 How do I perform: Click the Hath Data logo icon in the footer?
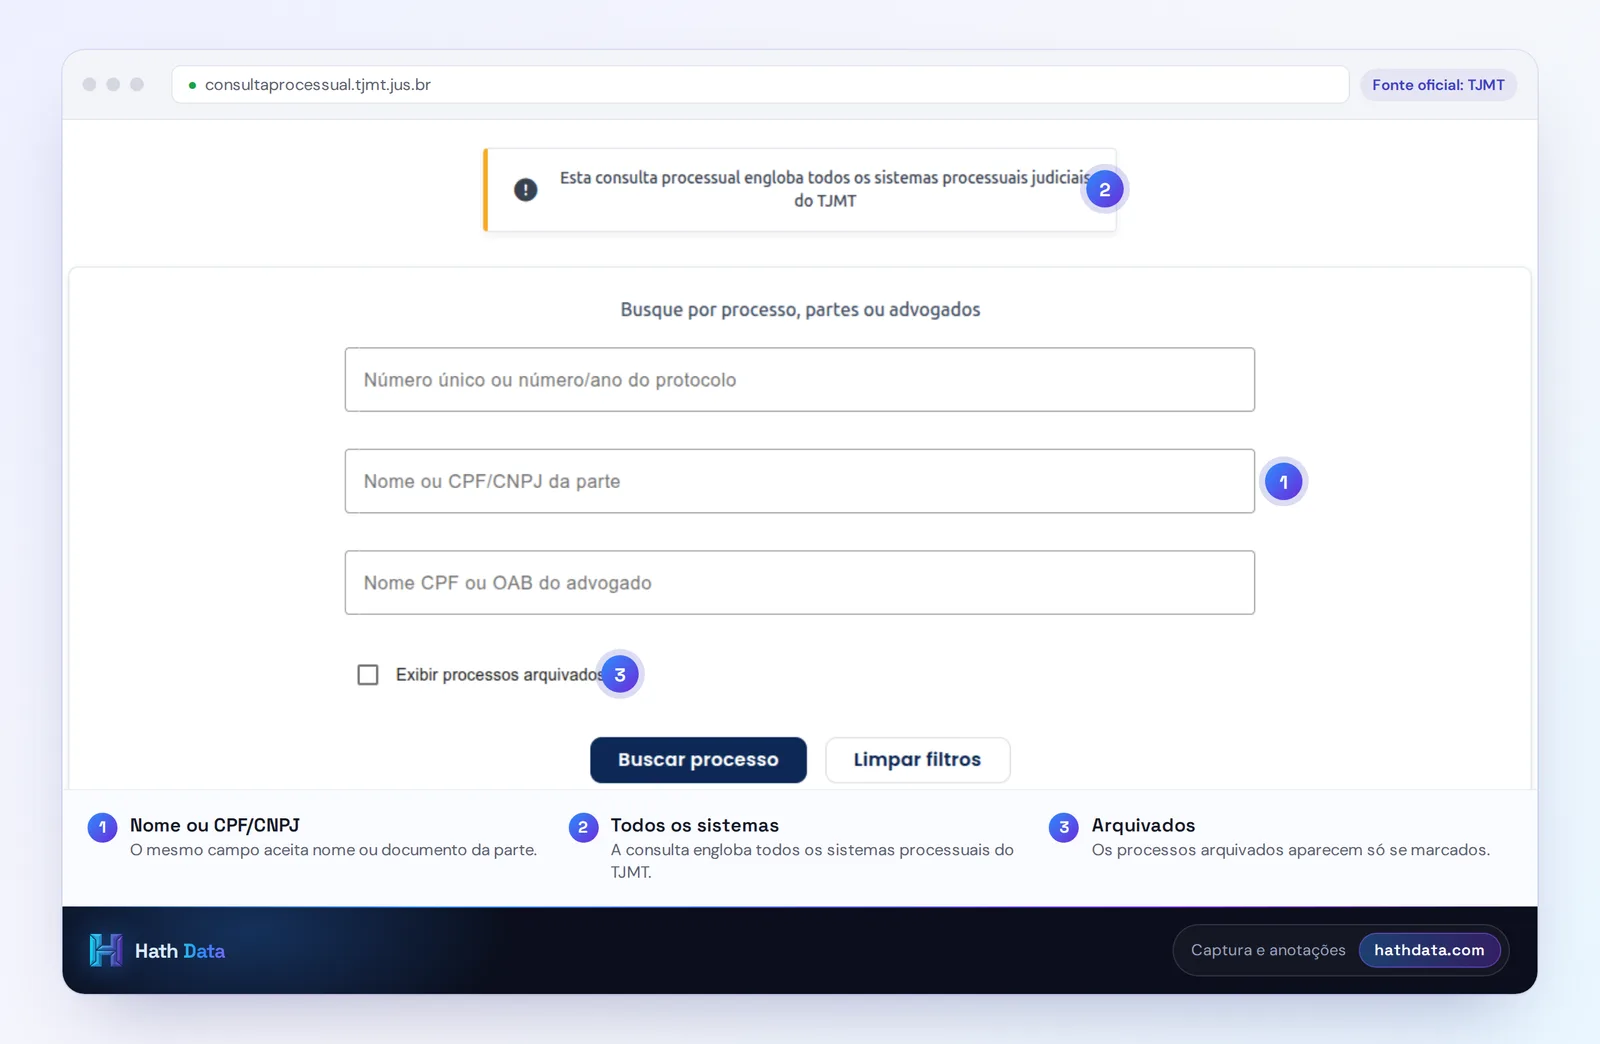point(106,950)
